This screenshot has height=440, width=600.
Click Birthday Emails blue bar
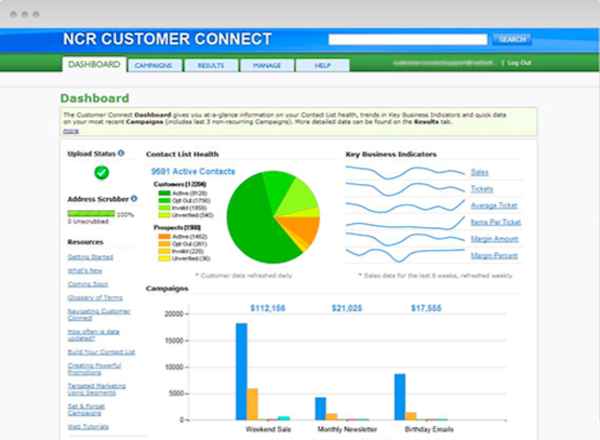[x=400, y=397]
